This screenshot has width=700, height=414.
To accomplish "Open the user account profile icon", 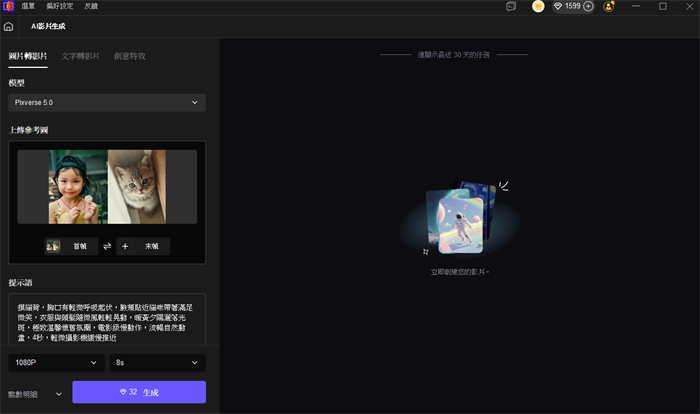I will pos(608,6).
